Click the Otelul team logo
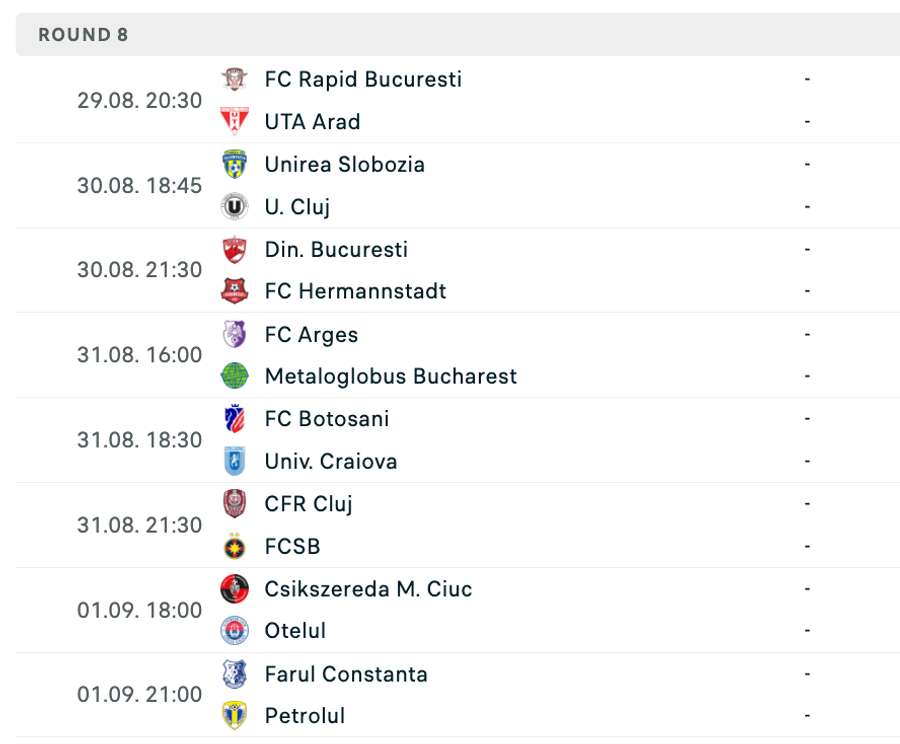This screenshot has height=744, width=900. (x=234, y=631)
